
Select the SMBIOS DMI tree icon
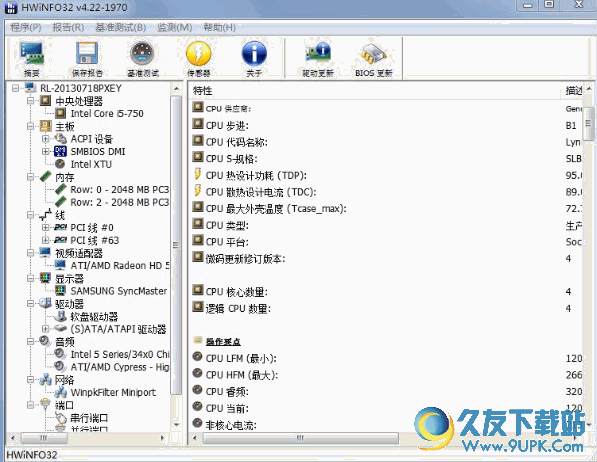click(x=61, y=151)
